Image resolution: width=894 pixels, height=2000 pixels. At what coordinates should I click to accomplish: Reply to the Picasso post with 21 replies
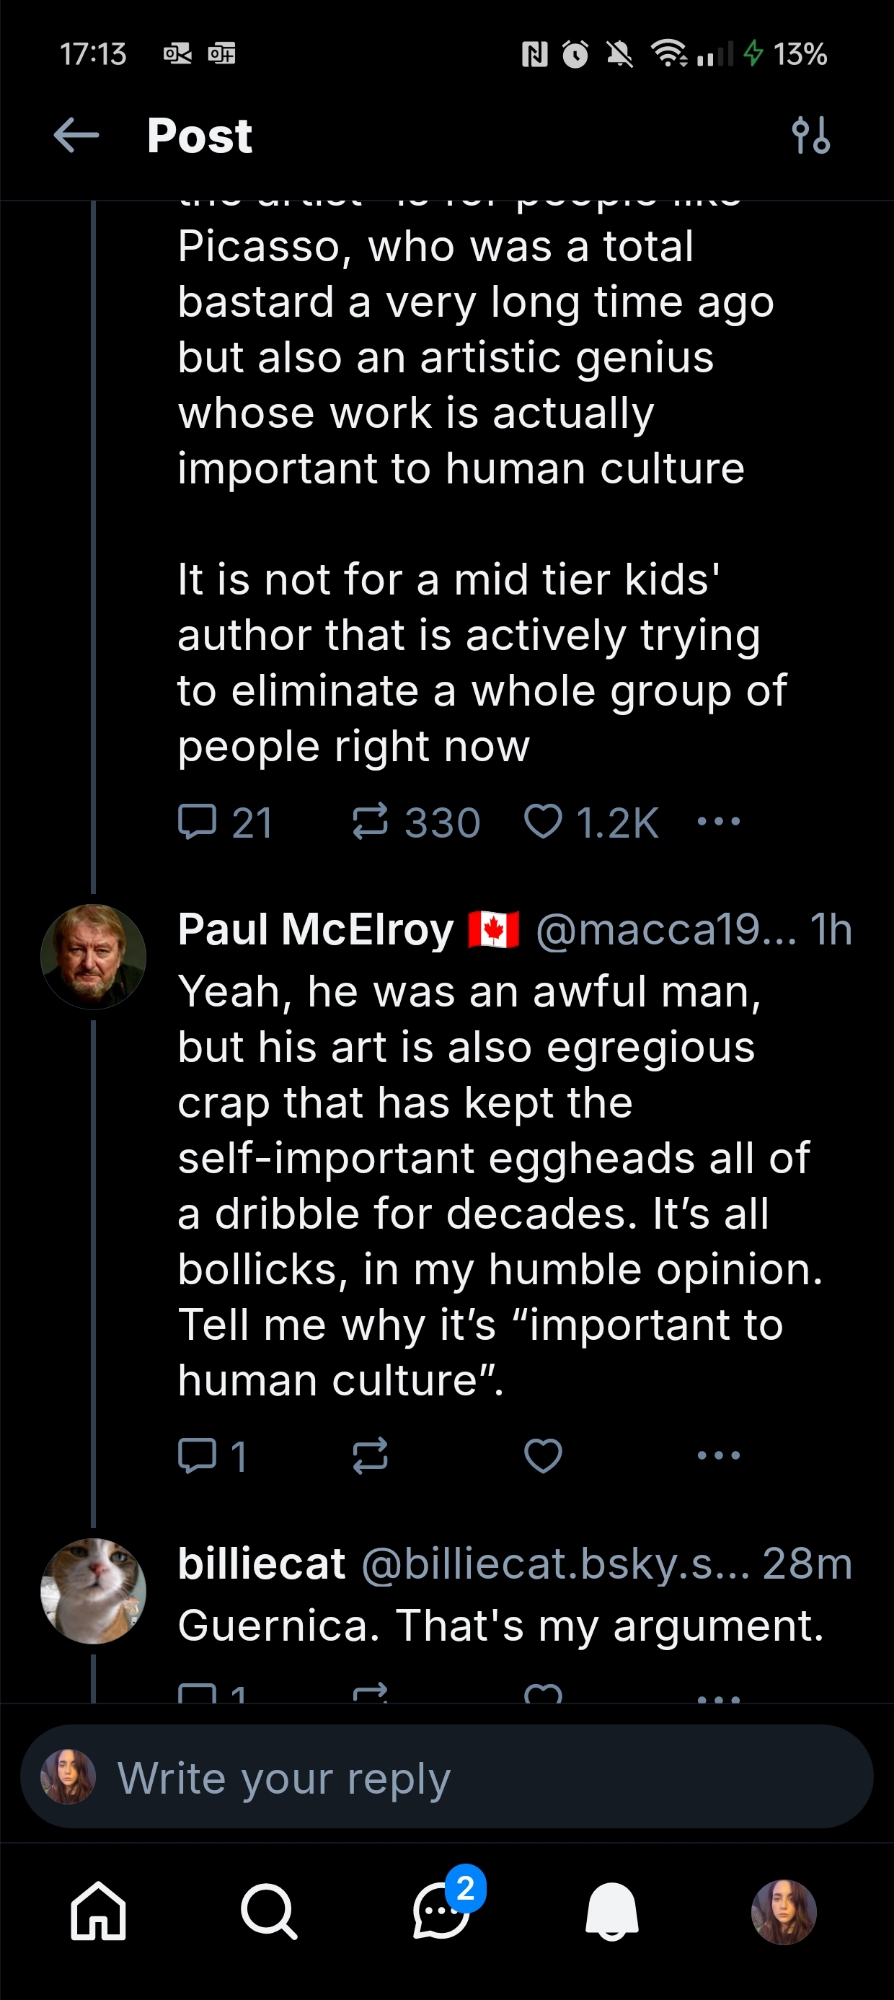pos(198,822)
